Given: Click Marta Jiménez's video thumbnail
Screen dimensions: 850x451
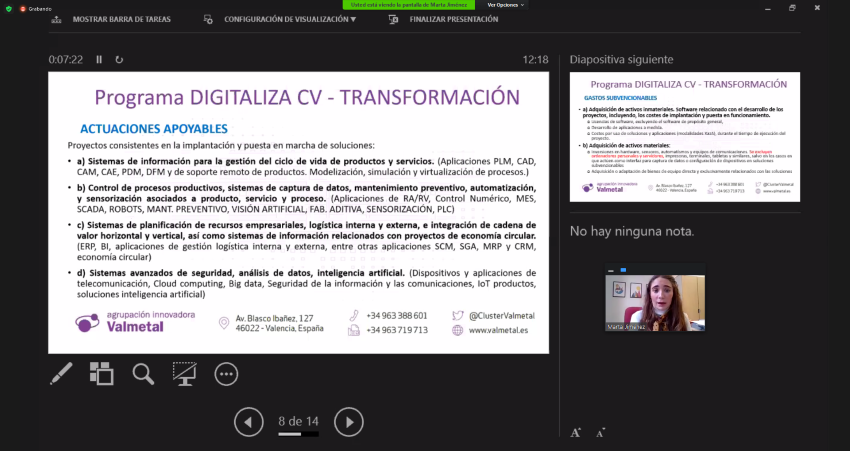Looking at the screenshot, I should [x=655, y=302].
